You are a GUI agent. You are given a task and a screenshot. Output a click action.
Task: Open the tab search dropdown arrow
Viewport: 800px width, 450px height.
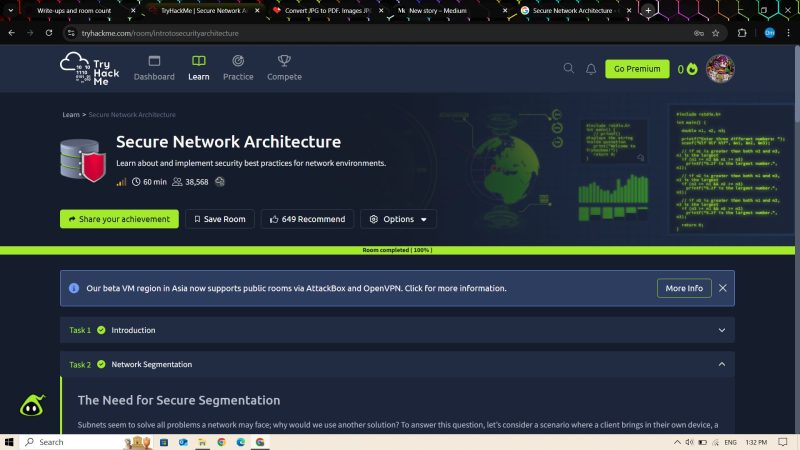[10, 10]
